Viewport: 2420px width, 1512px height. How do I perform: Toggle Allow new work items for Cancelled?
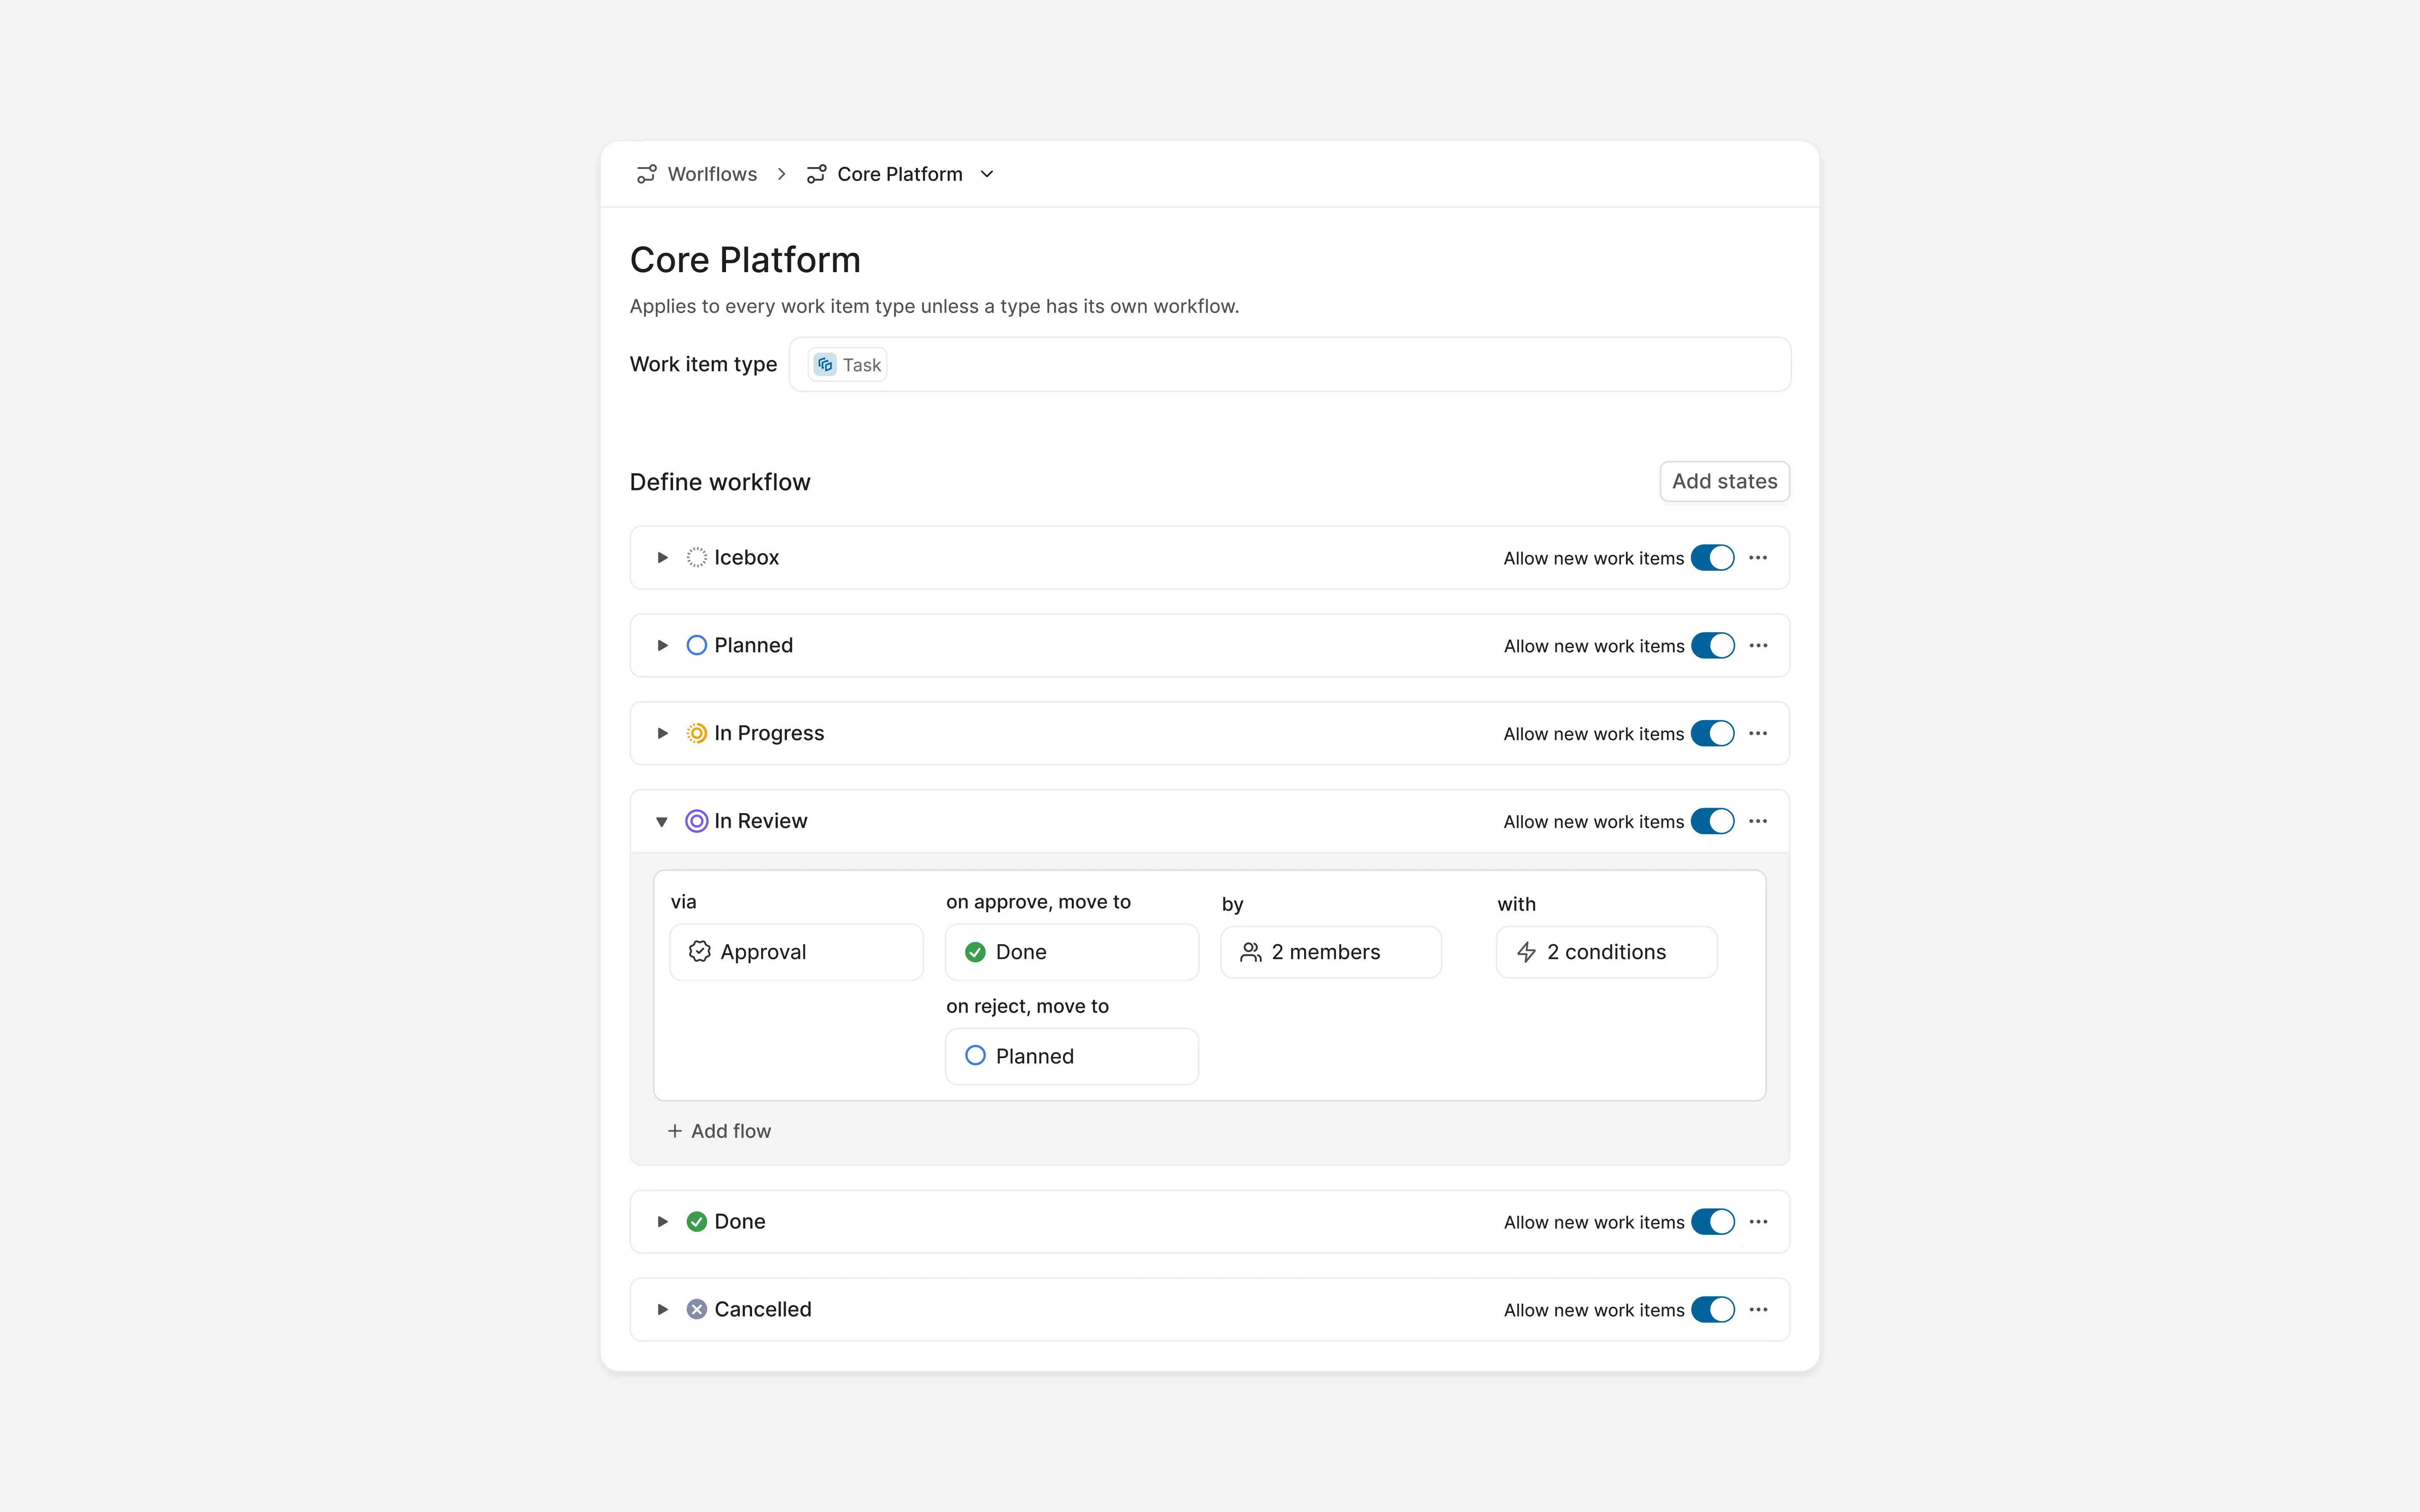point(1713,1310)
